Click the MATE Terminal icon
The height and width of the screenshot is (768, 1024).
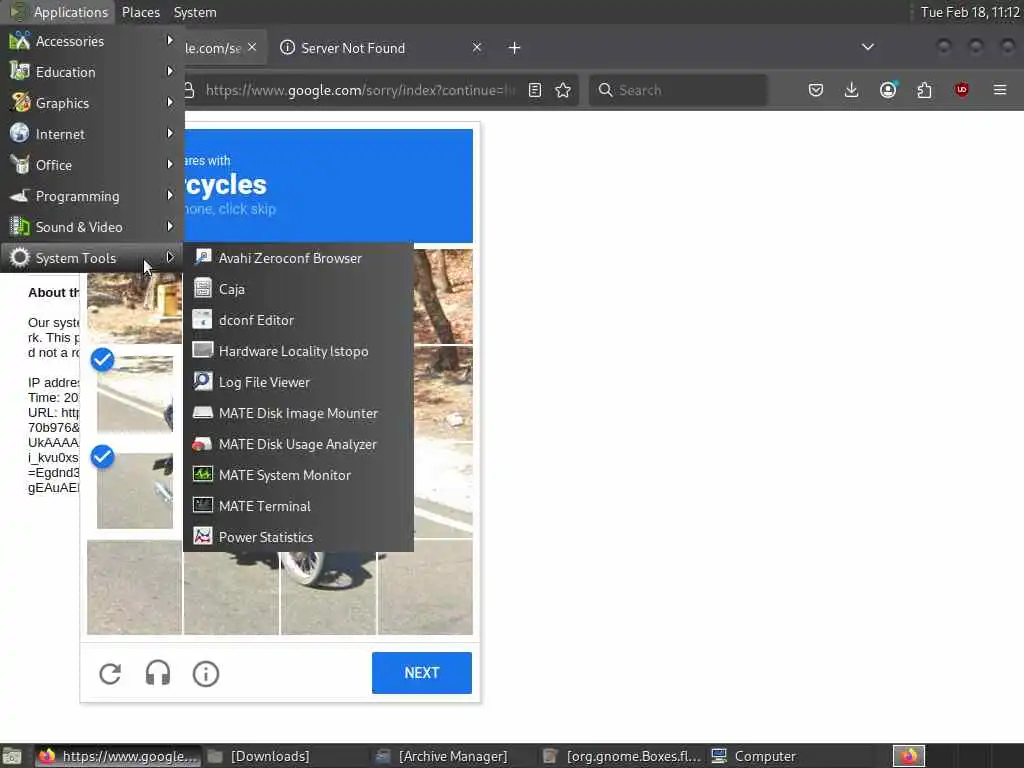coord(202,505)
